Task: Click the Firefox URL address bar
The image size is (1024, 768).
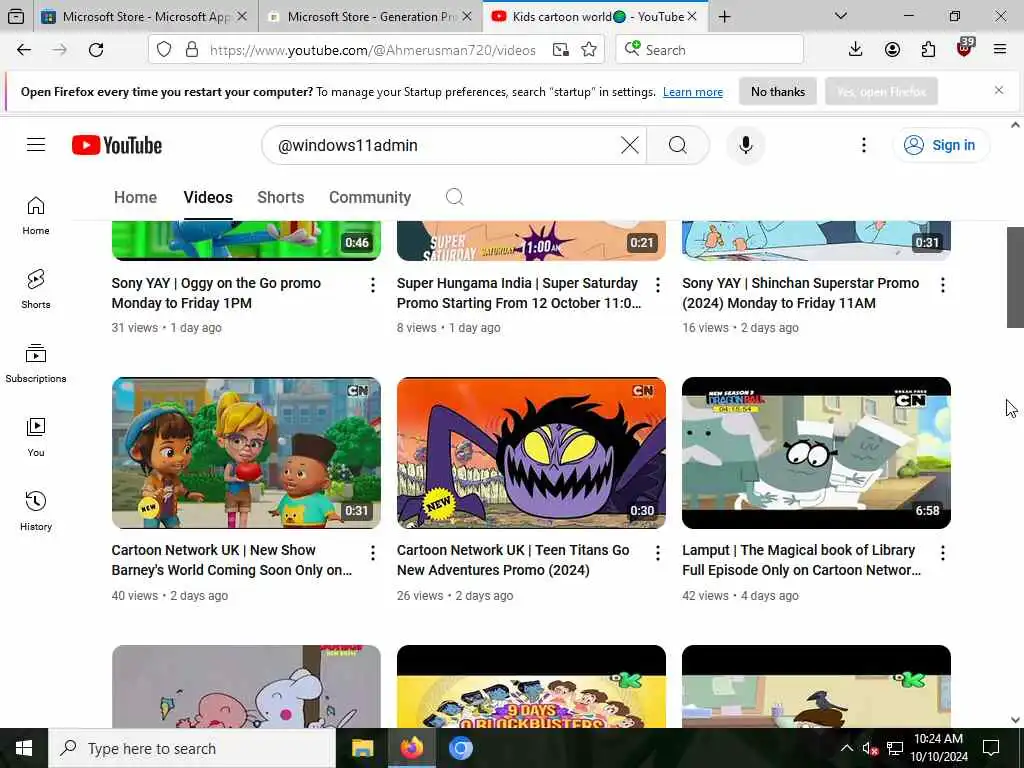Action: coord(372,50)
